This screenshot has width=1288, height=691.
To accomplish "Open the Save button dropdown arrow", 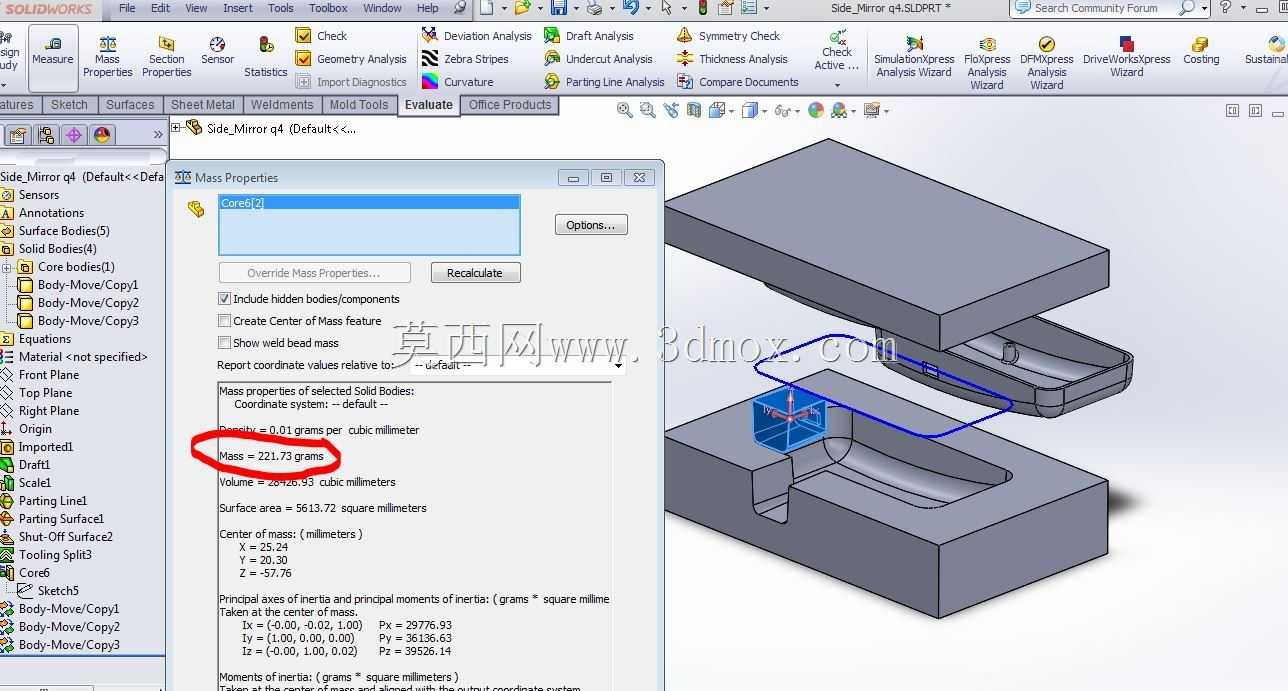I will point(576,8).
